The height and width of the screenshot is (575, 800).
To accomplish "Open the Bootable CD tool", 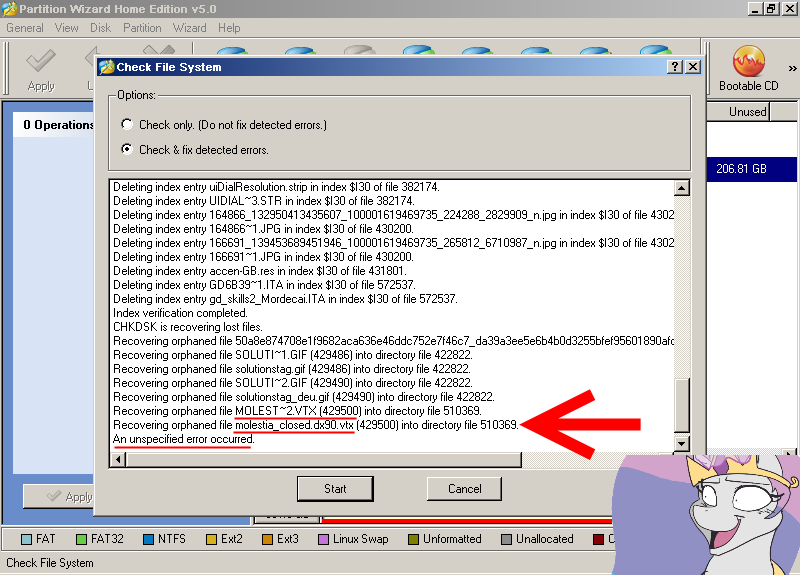I will coord(748,69).
